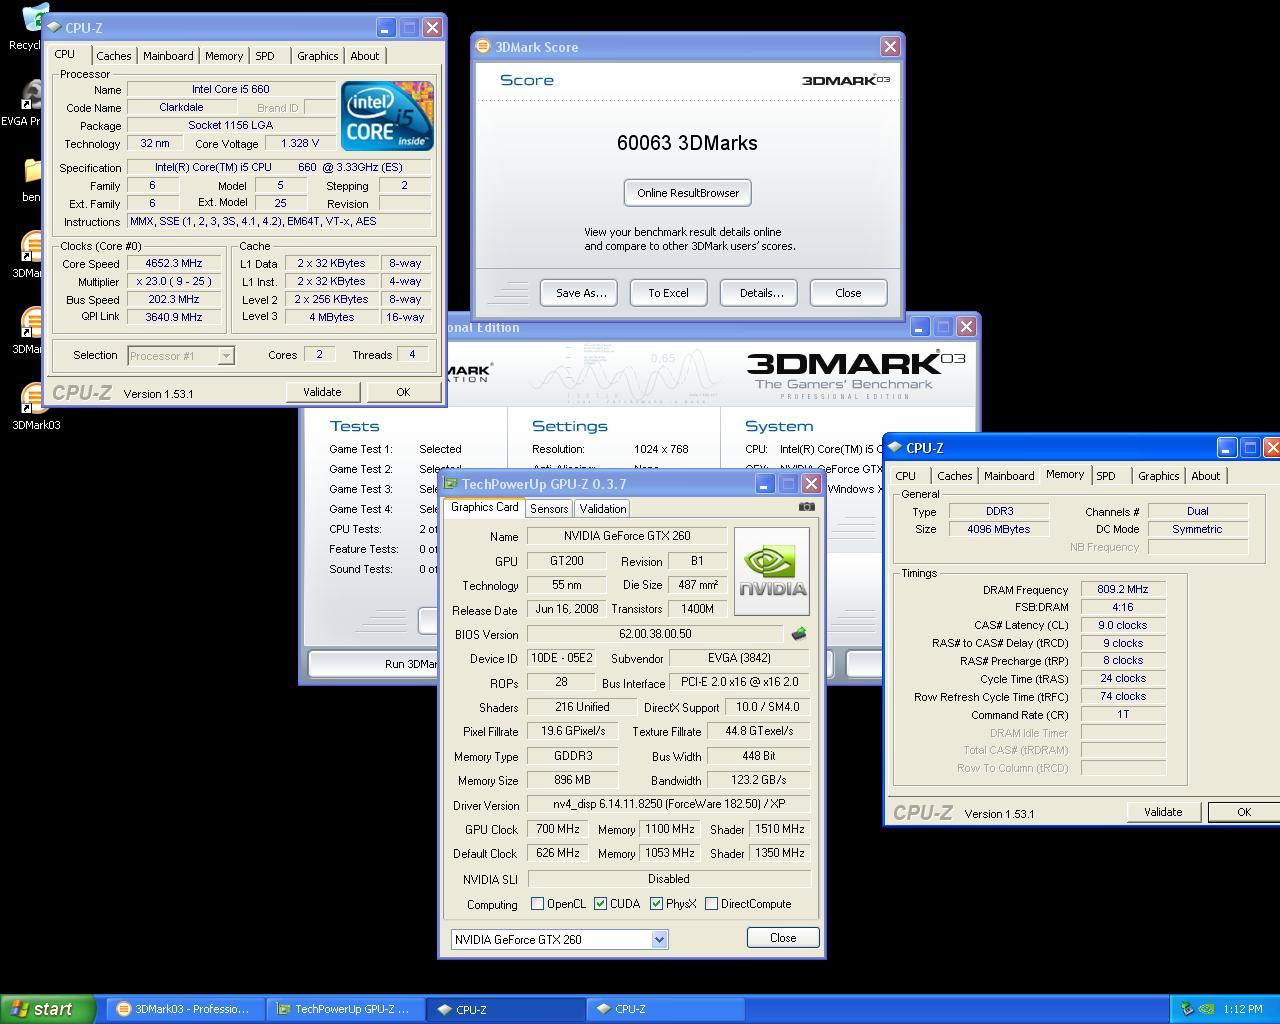Open the Windows Start menu
This screenshot has width=1280, height=1024.
[x=48, y=1009]
